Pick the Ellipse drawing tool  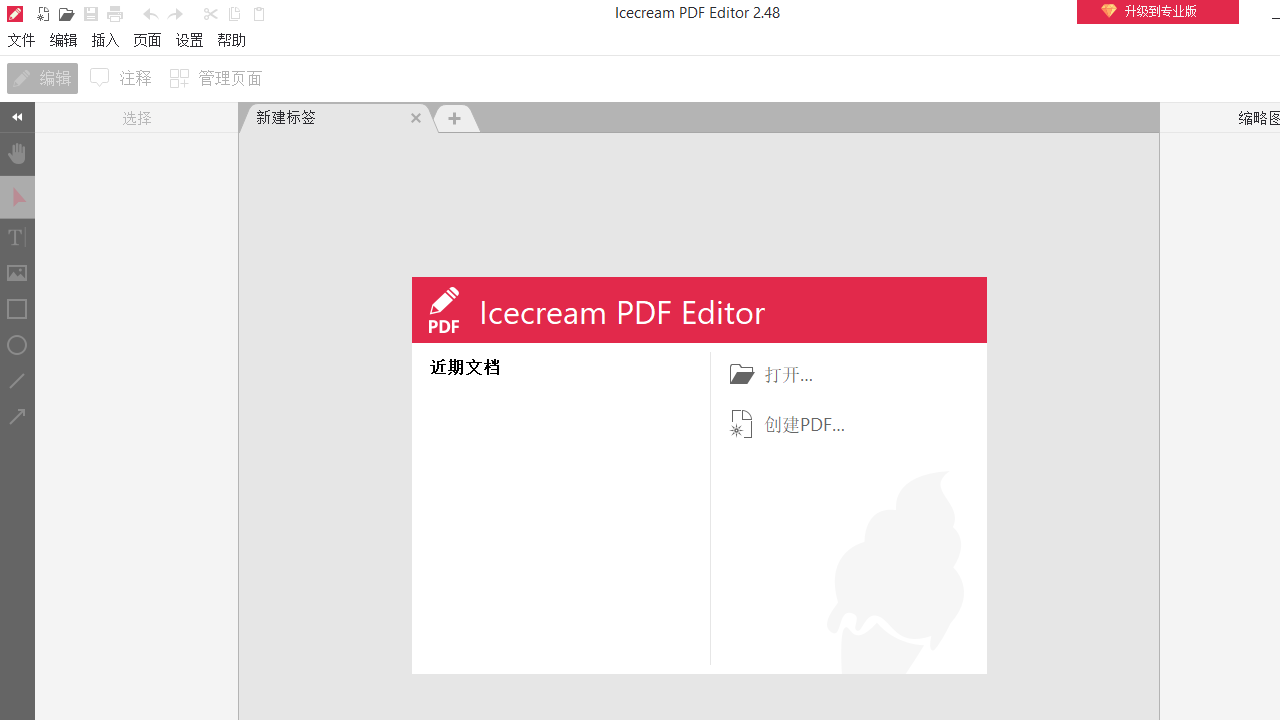click(x=16, y=345)
